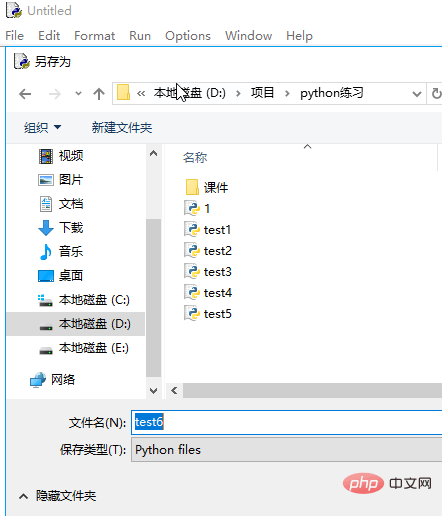Expand chevron after 本地磁盘 (D:) breadcrumb

point(238,94)
